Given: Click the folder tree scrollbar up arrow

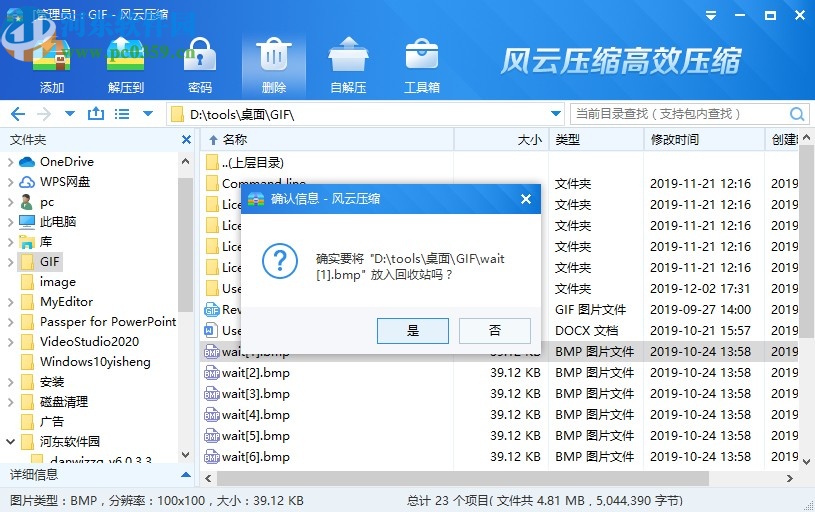Looking at the screenshot, I should pyautogui.click(x=186, y=162).
